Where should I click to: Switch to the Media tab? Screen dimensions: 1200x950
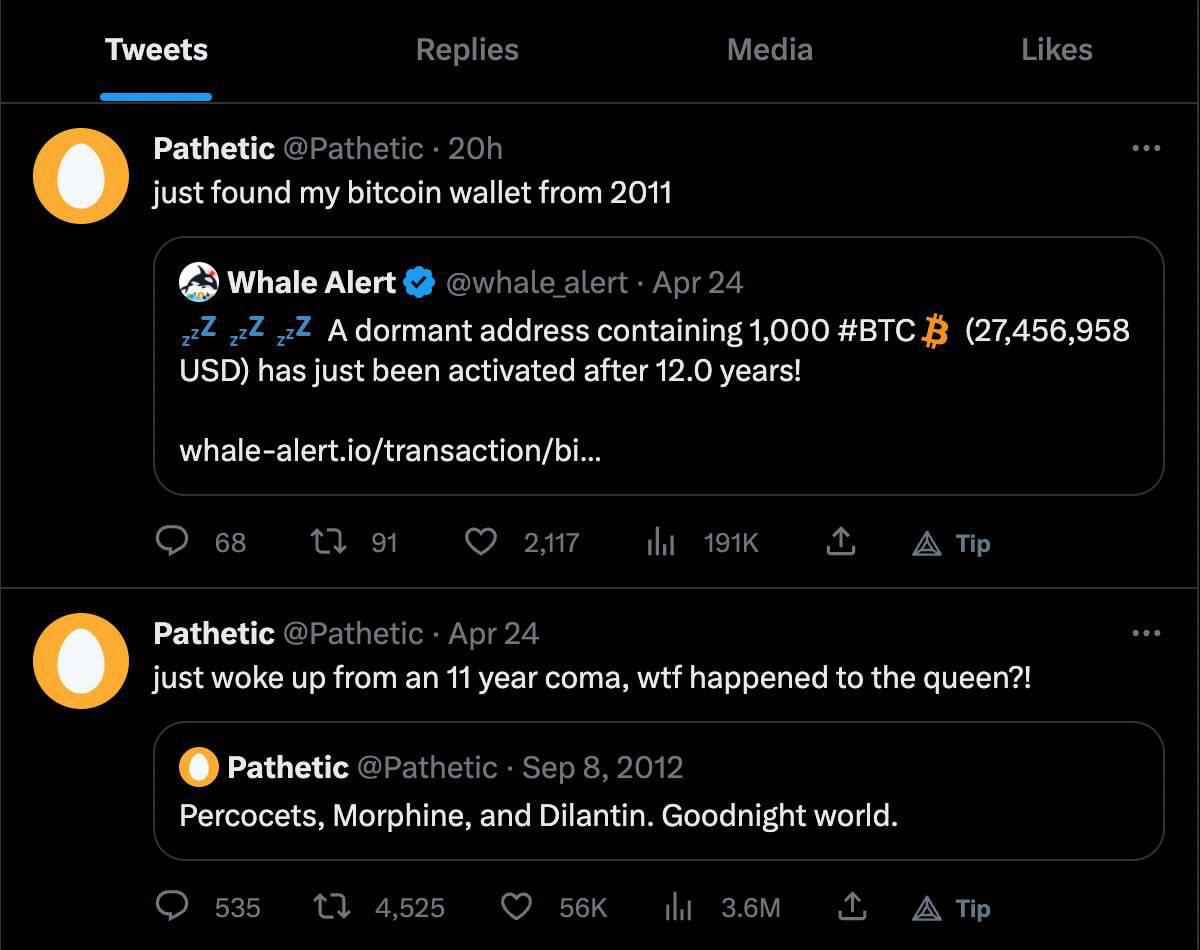pyautogui.click(x=769, y=50)
